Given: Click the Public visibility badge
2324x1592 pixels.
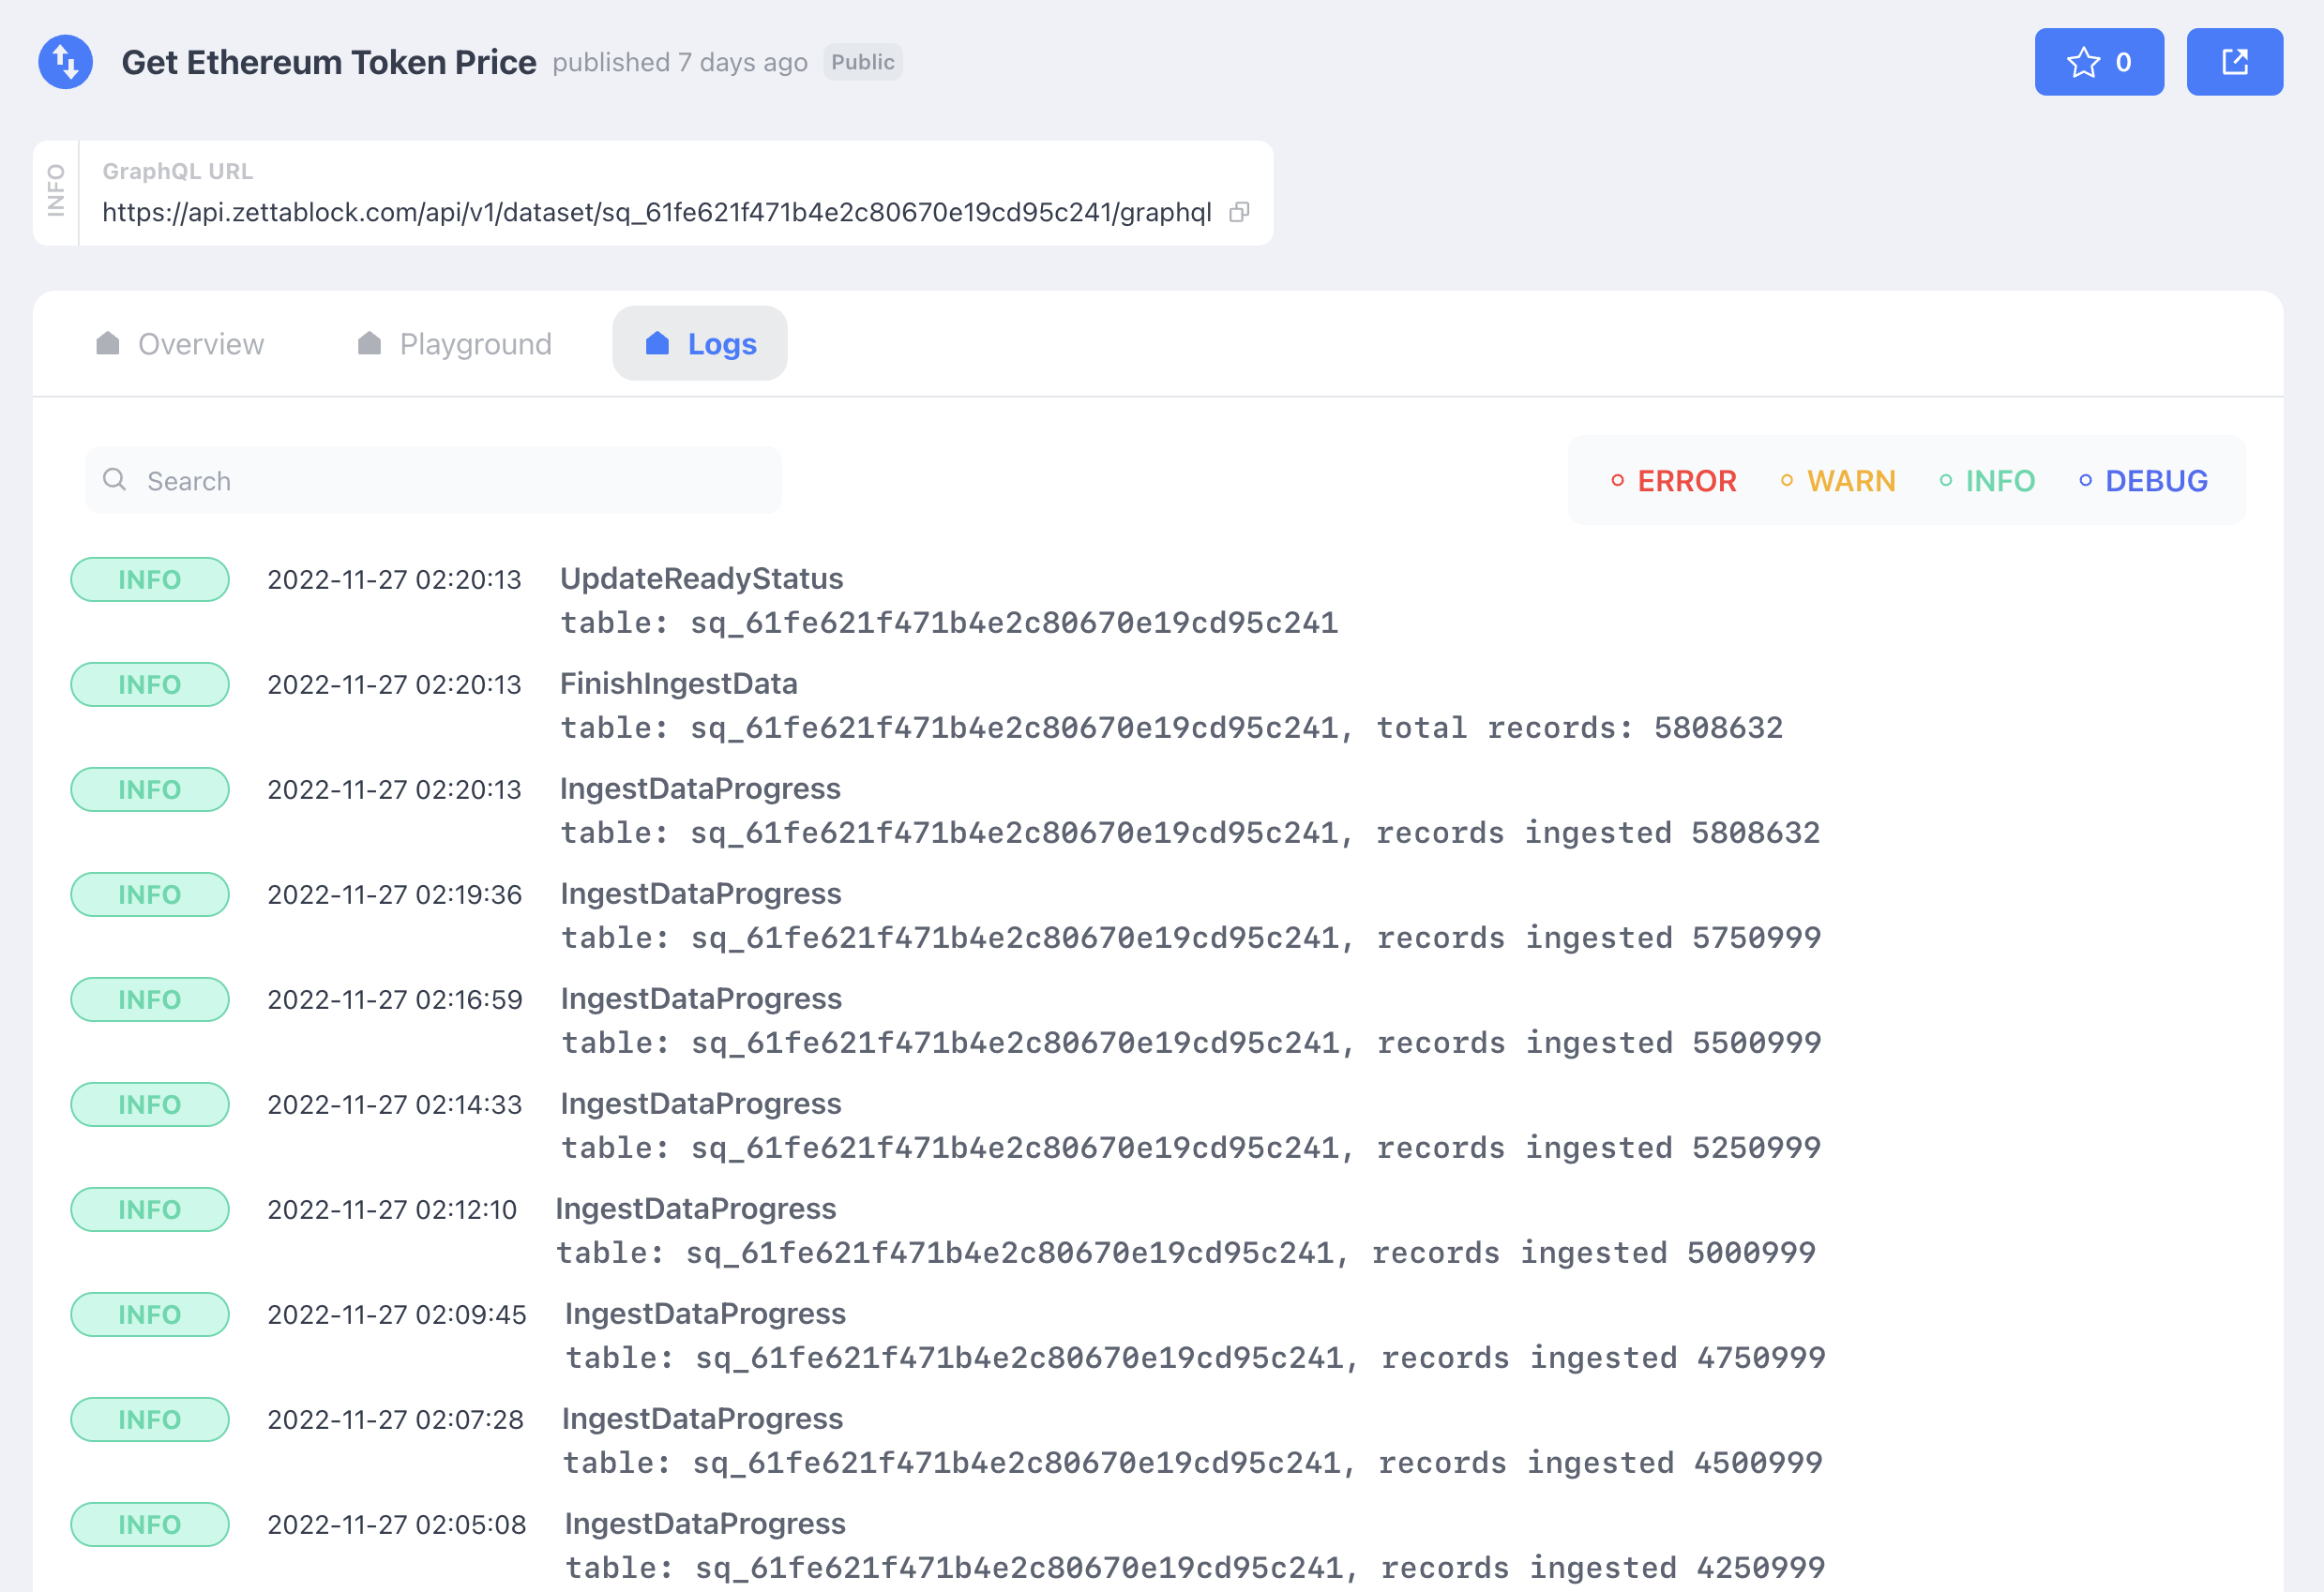Looking at the screenshot, I should coord(862,62).
